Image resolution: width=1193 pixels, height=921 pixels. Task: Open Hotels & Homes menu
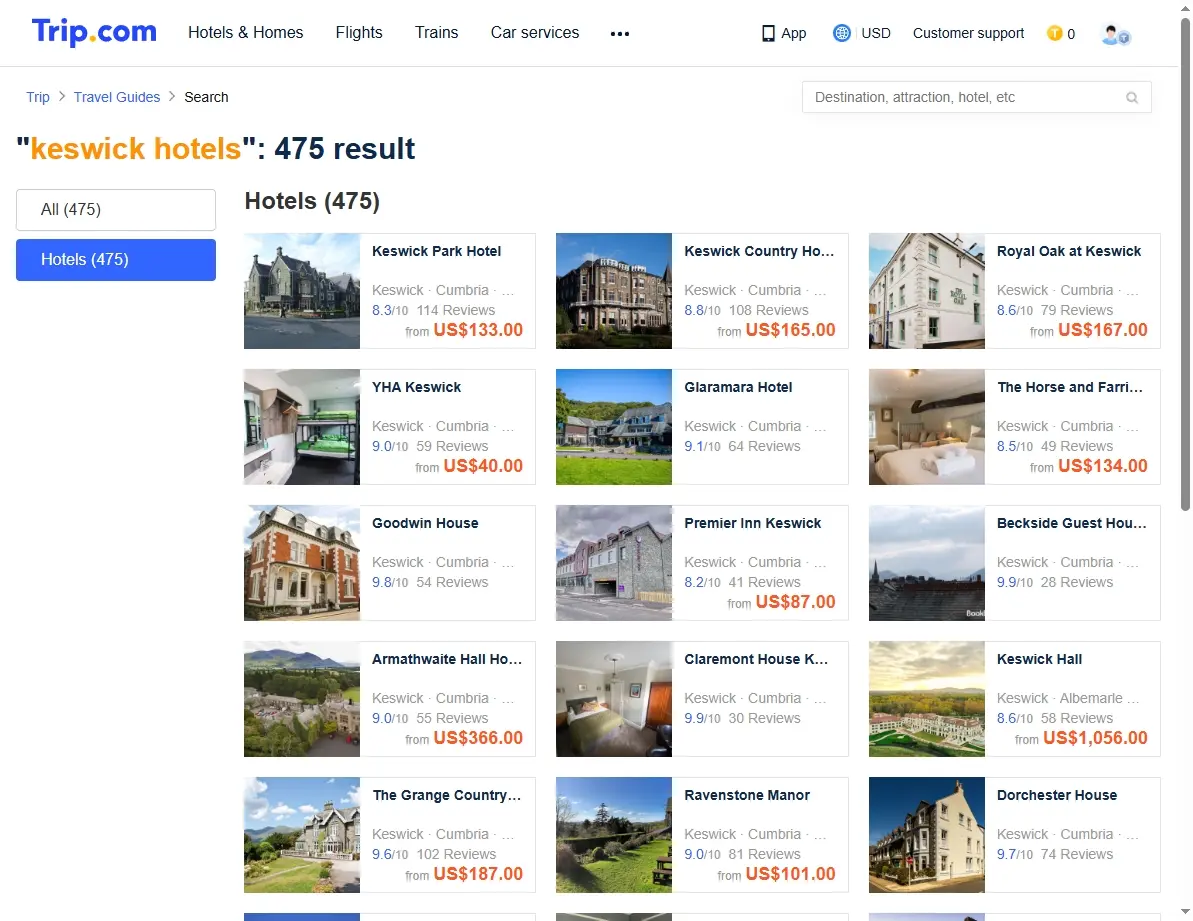pos(246,33)
